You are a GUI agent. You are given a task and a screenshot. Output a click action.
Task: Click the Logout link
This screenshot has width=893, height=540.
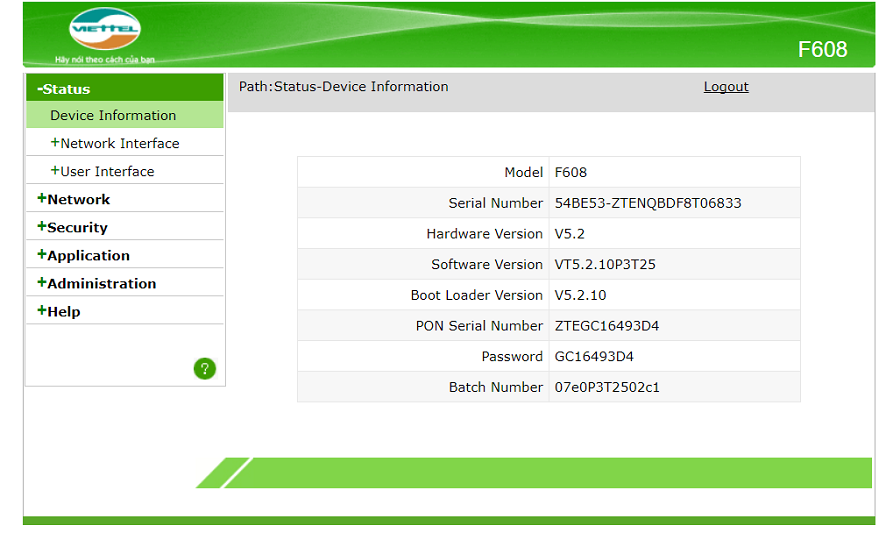(726, 87)
